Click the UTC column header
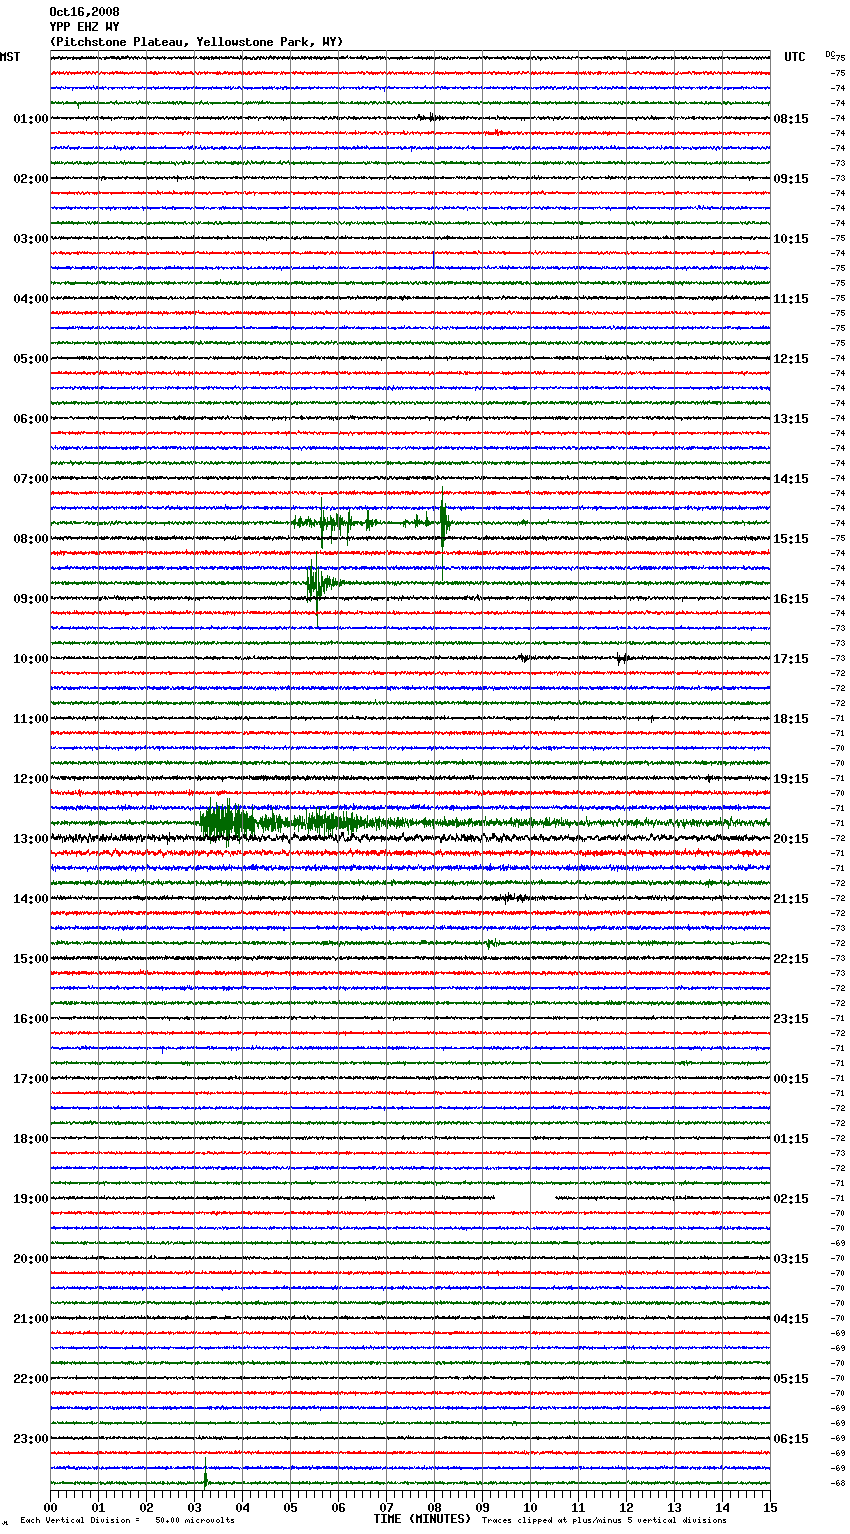Screen dimensions: 850x1534 point(795,57)
